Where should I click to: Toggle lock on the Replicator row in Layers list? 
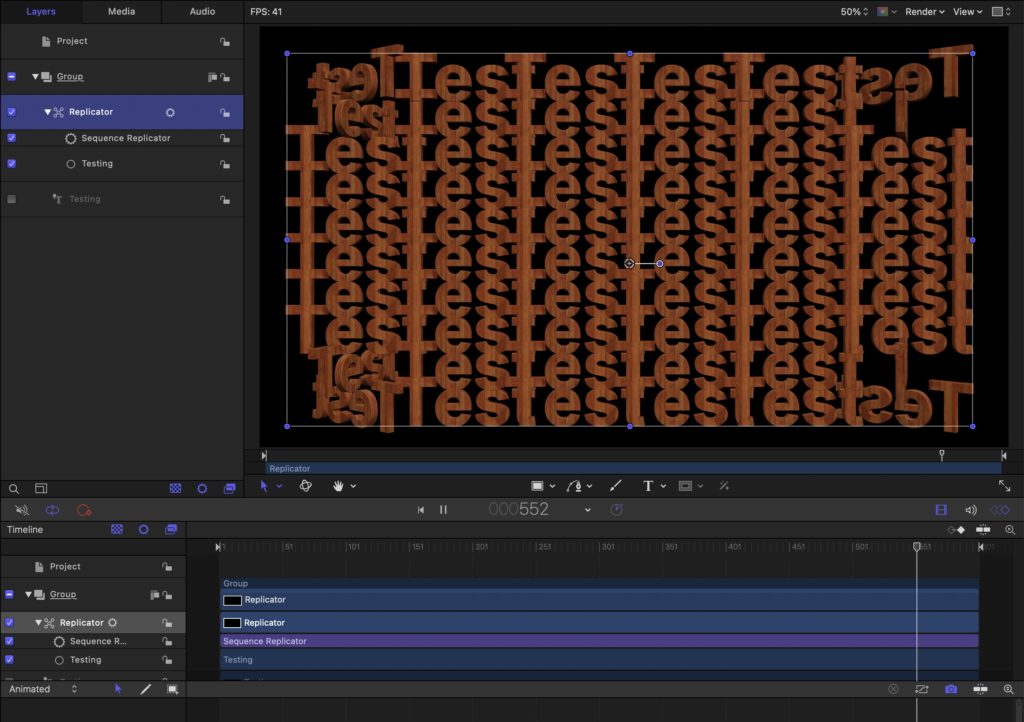pyautogui.click(x=225, y=112)
